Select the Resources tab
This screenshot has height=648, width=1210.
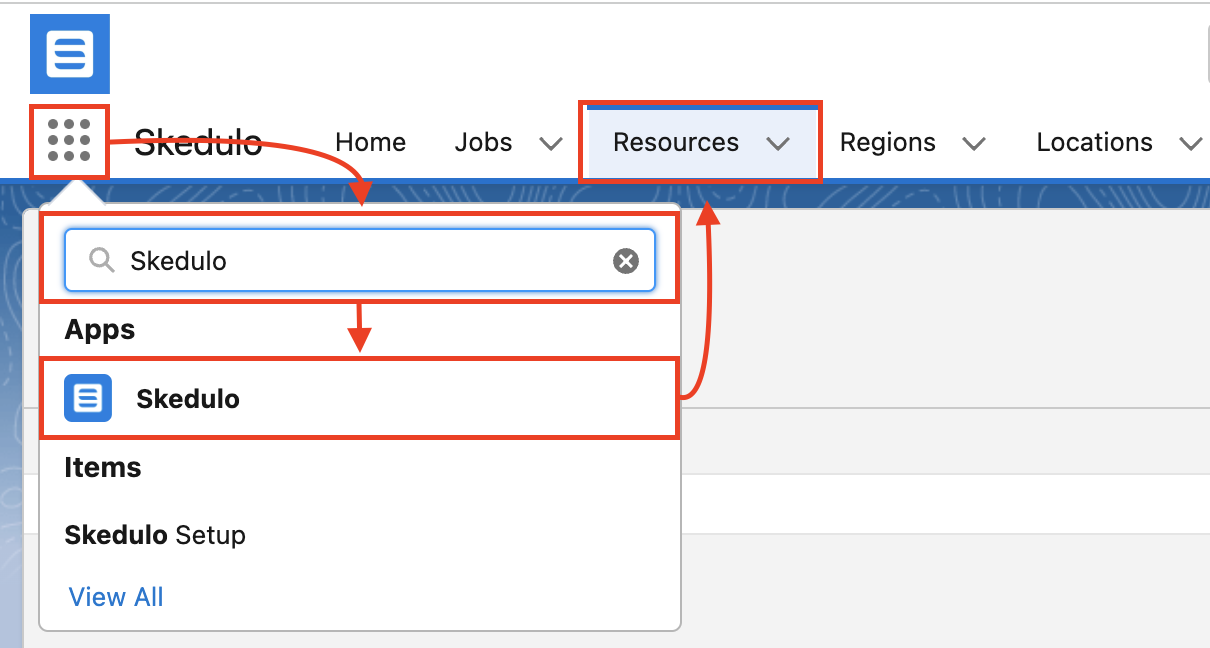[676, 143]
